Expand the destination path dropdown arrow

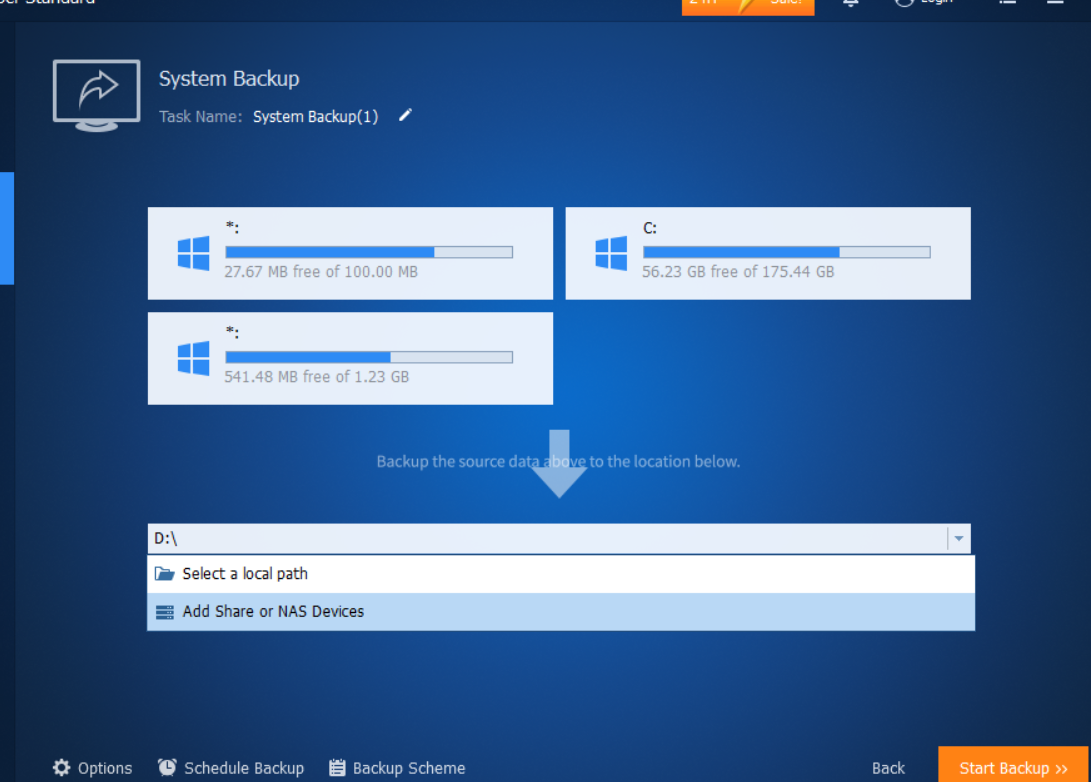point(959,538)
